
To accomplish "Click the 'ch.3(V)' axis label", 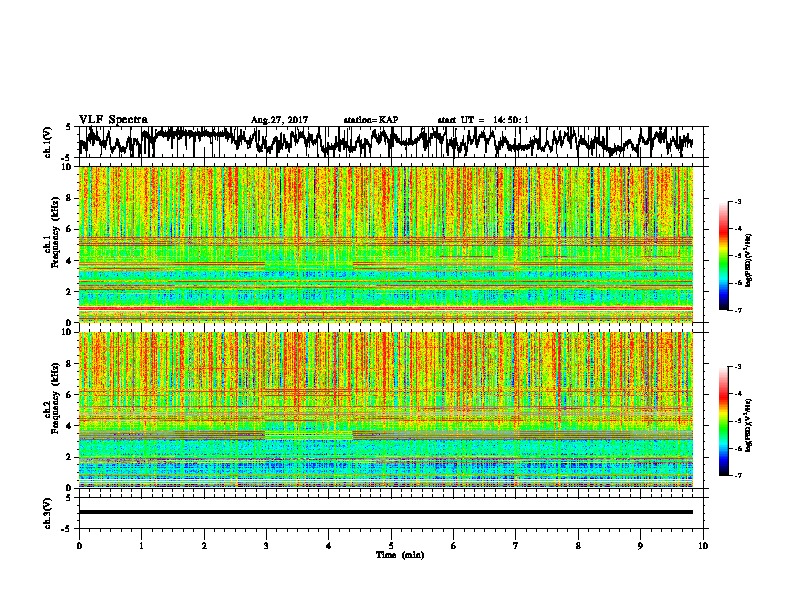I will pos(47,513).
